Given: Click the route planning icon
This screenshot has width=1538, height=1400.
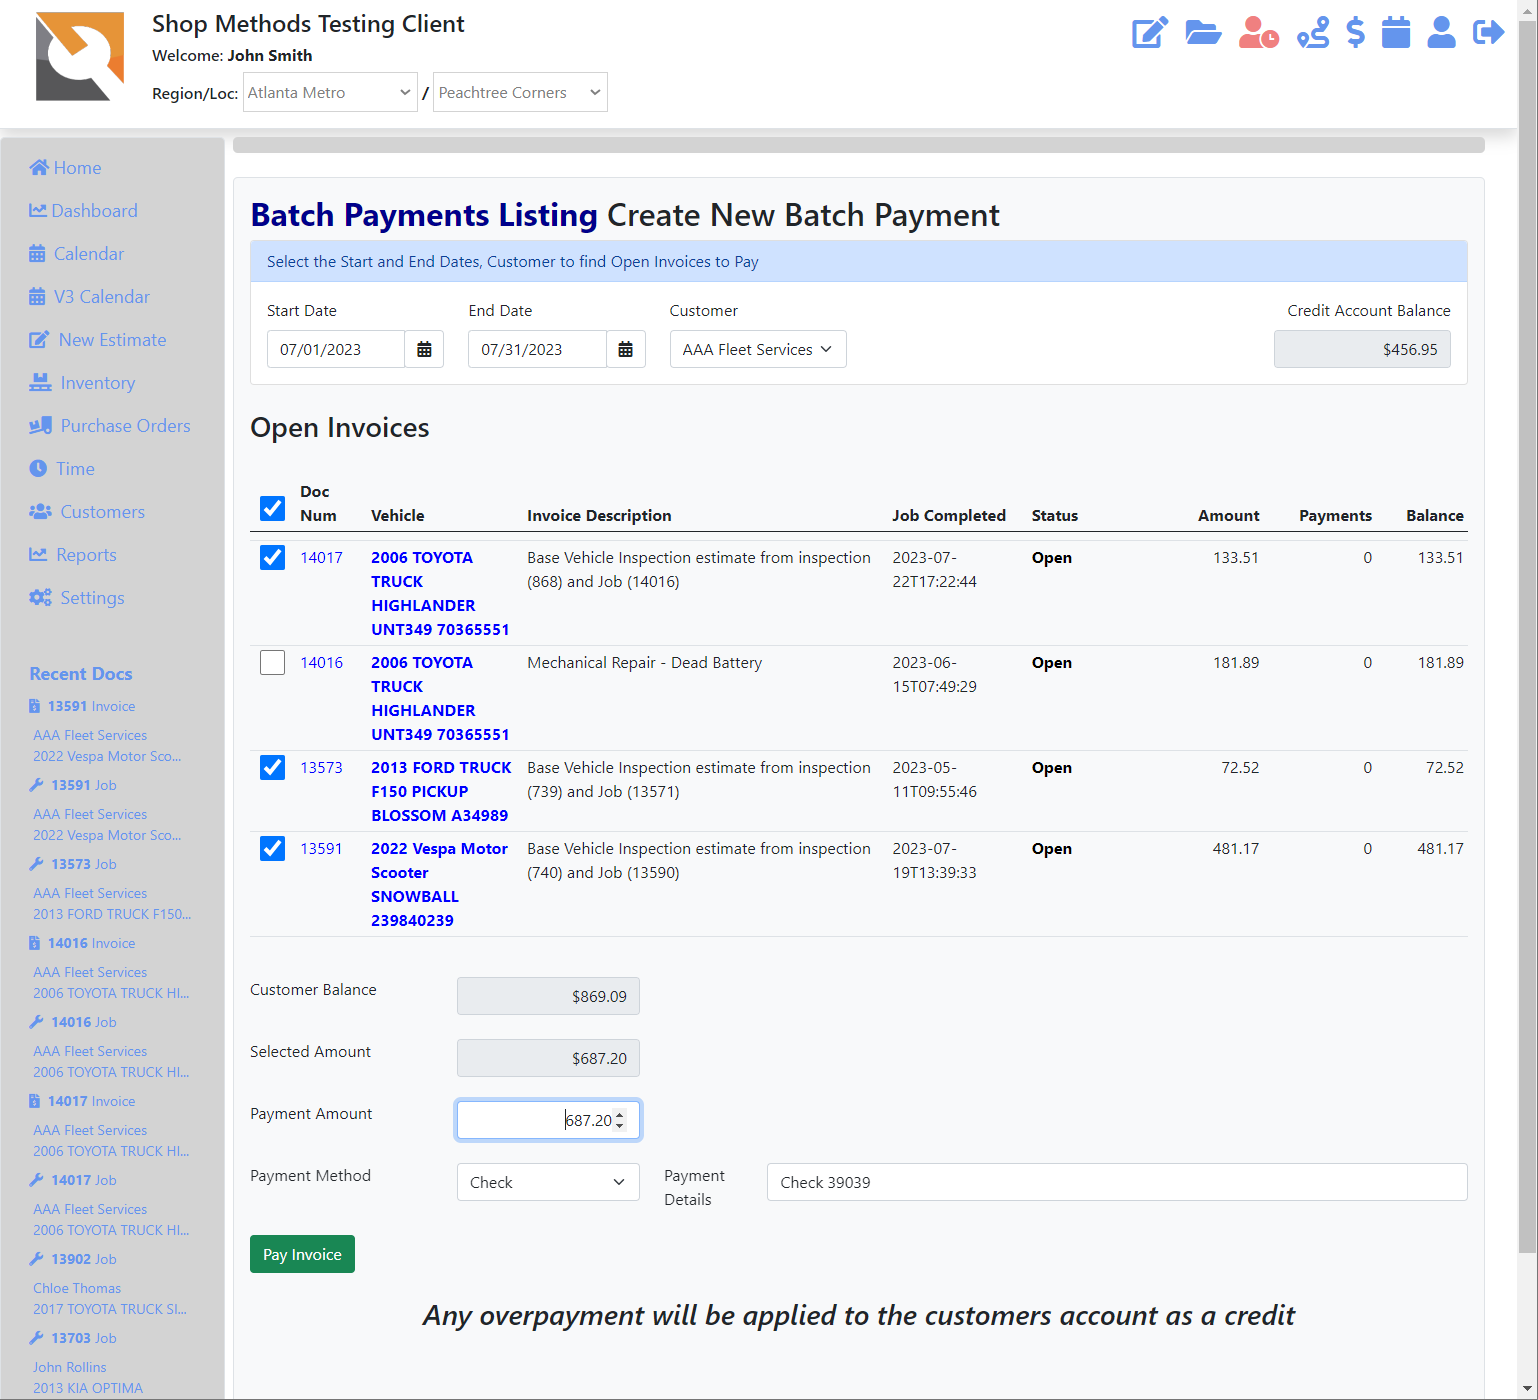Looking at the screenshot, I should (1312, 32).
